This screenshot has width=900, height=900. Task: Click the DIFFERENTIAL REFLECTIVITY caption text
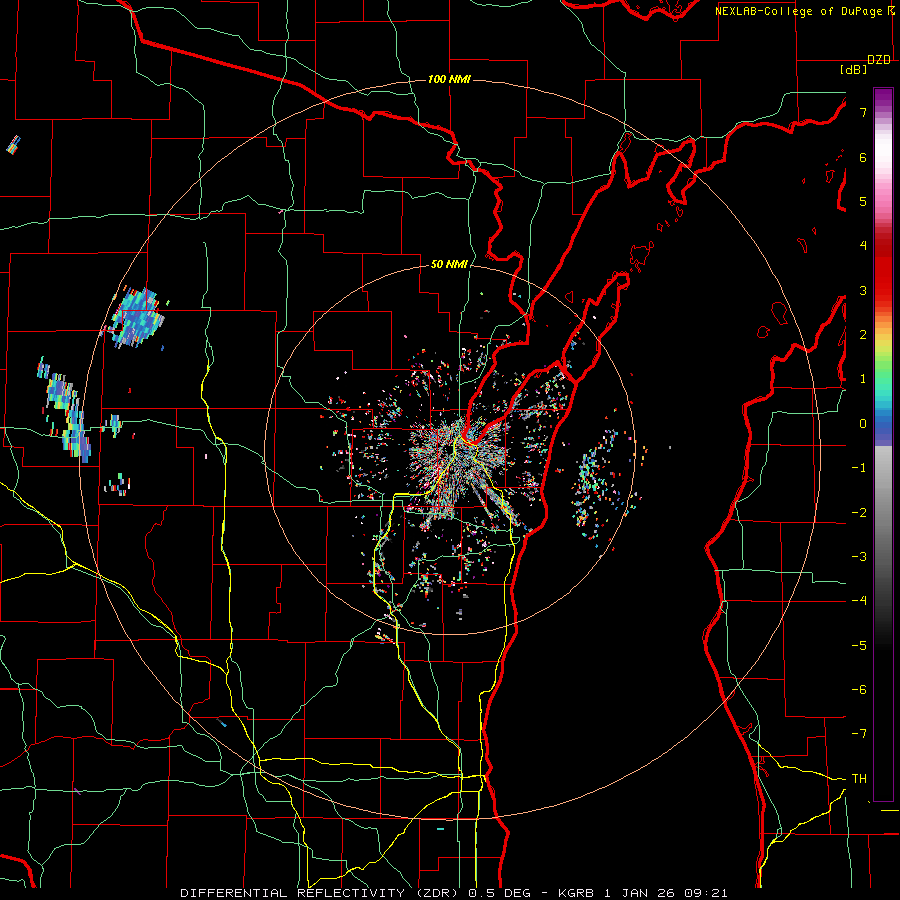[x=293, y=893]
